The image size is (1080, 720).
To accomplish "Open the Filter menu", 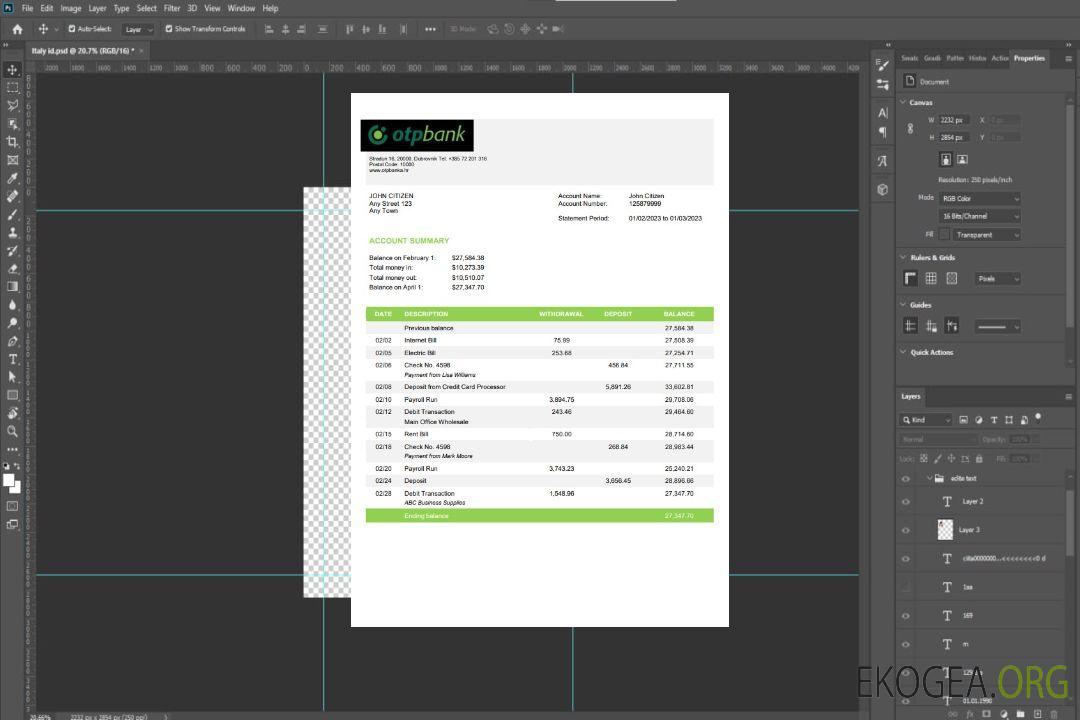I will (172, 8).
